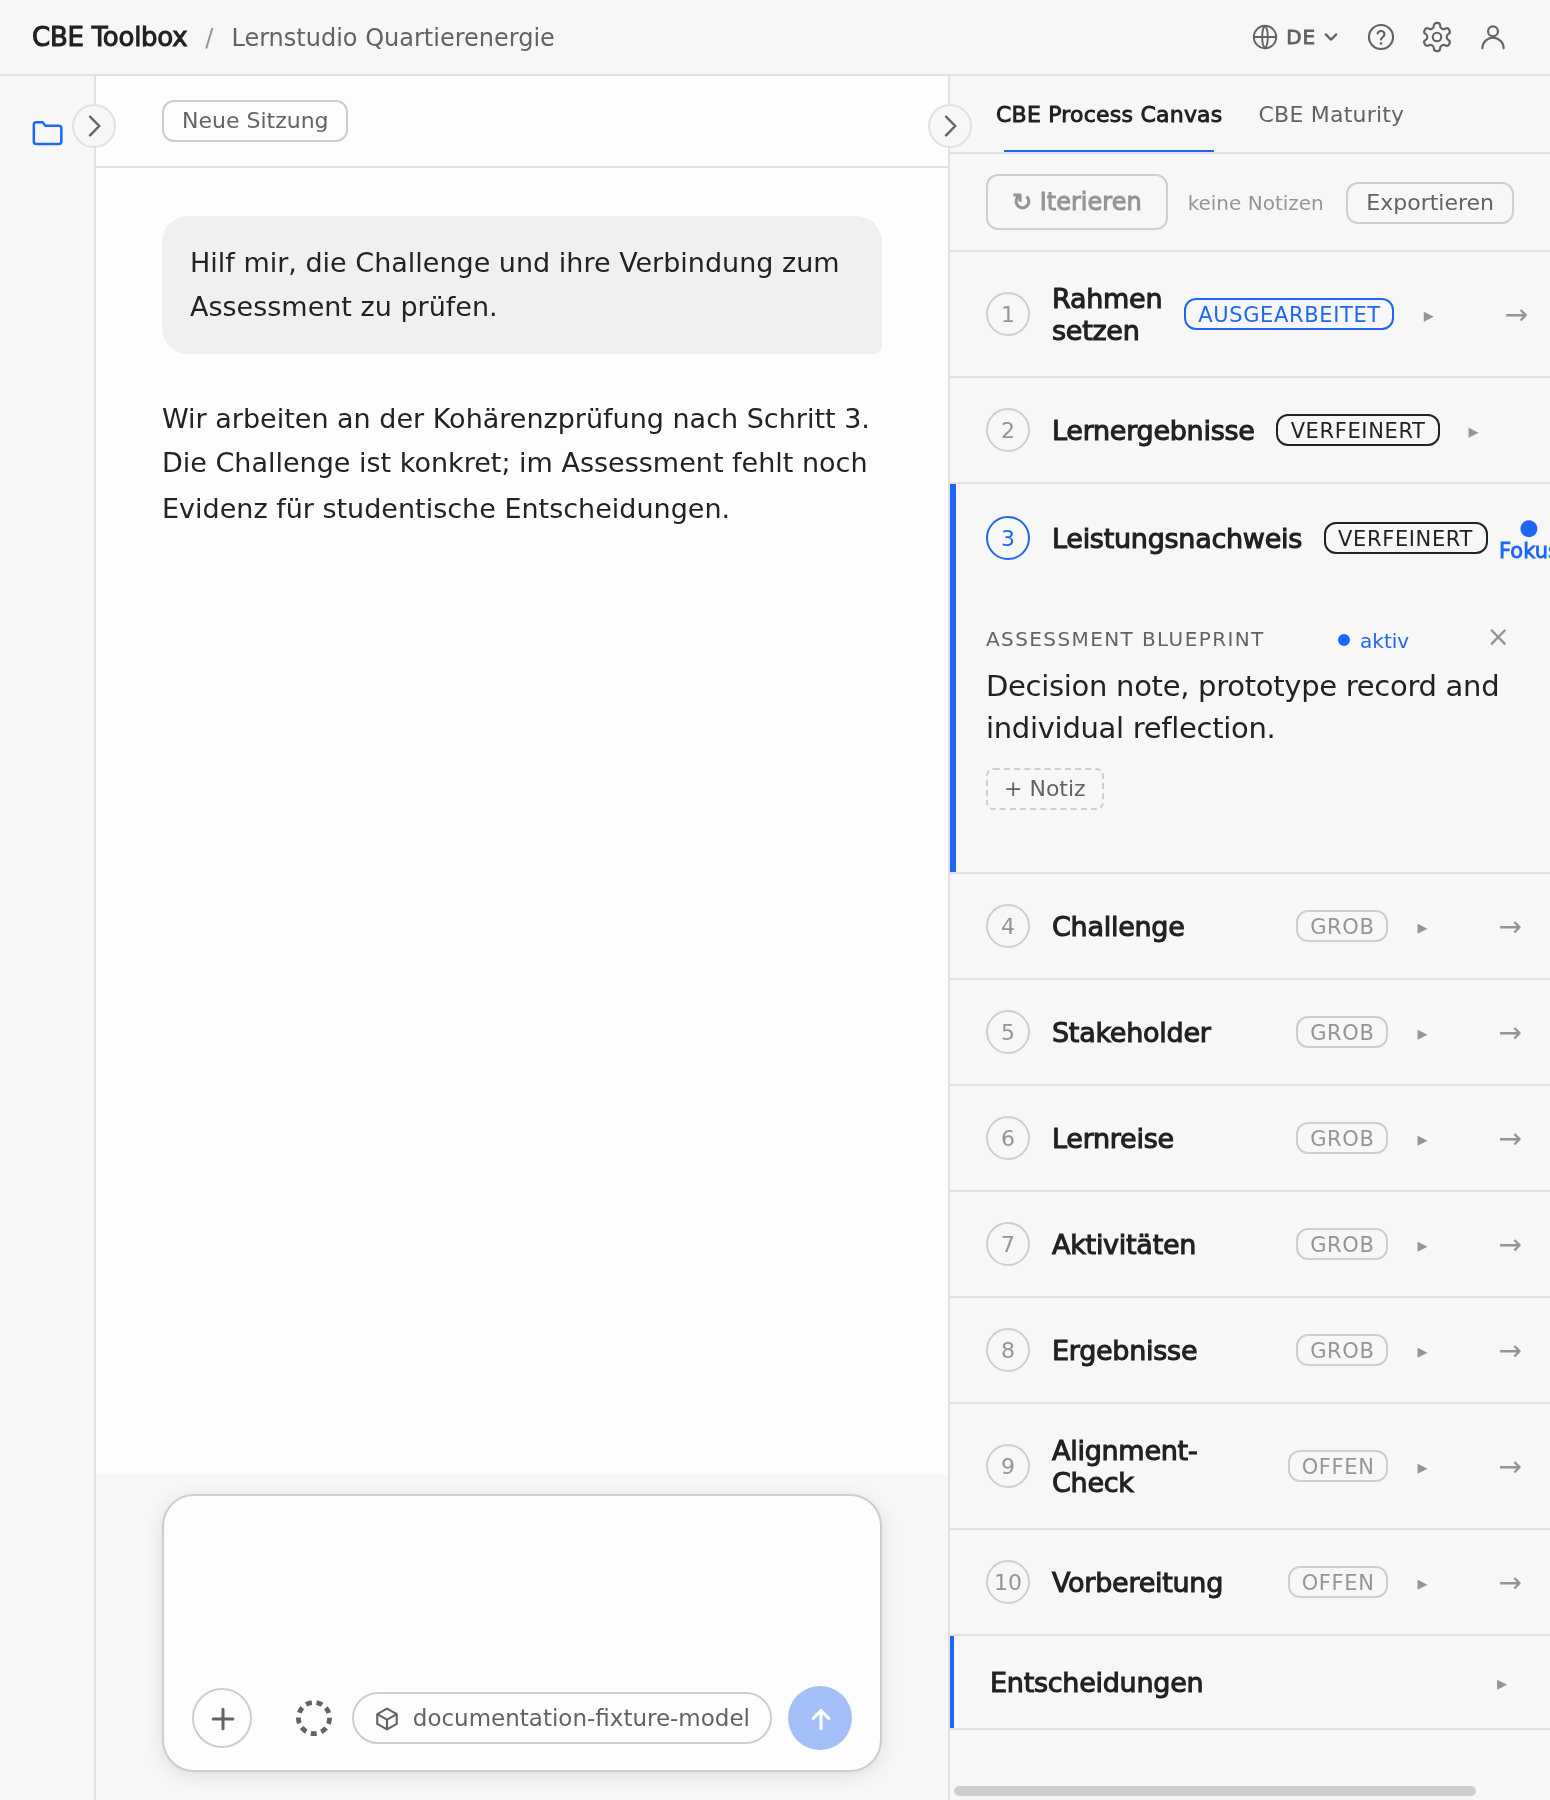Expand the Rahmen setzen disclosure triangle
The height and width of the screenshot is (1800, 1550).
coord(1428,316)
